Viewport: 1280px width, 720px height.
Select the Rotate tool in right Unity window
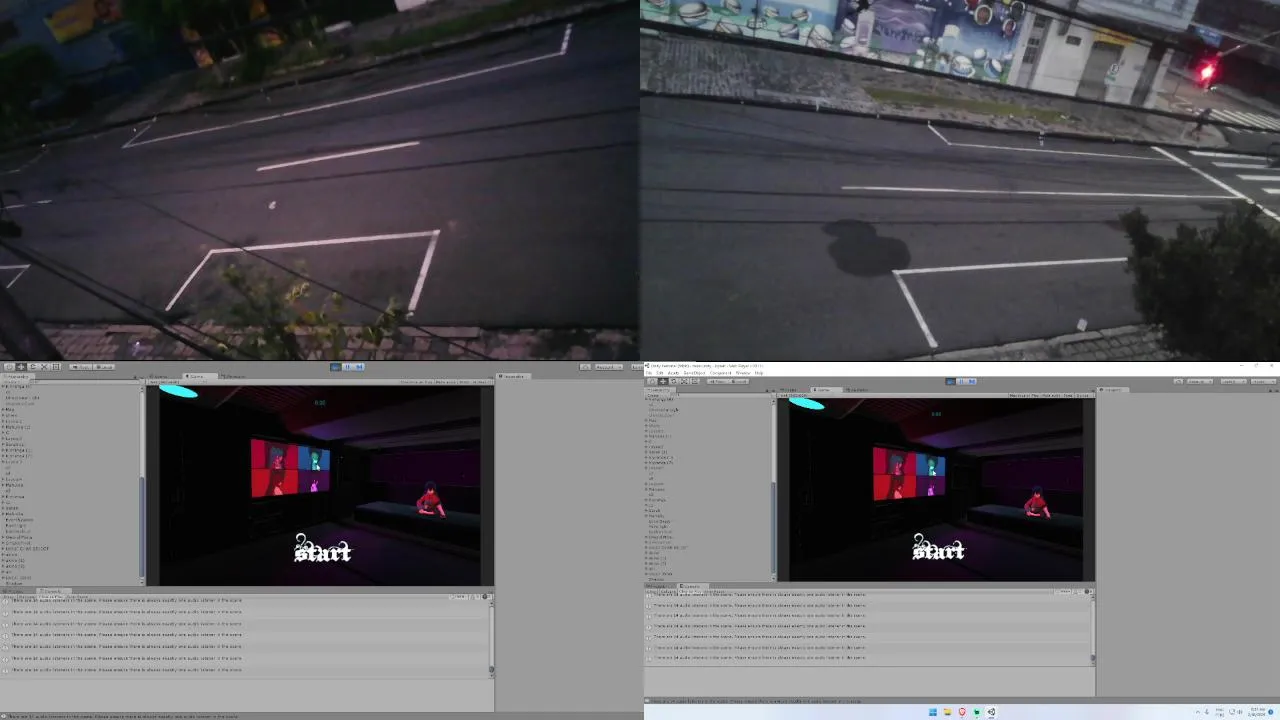(x=673, y=381)
